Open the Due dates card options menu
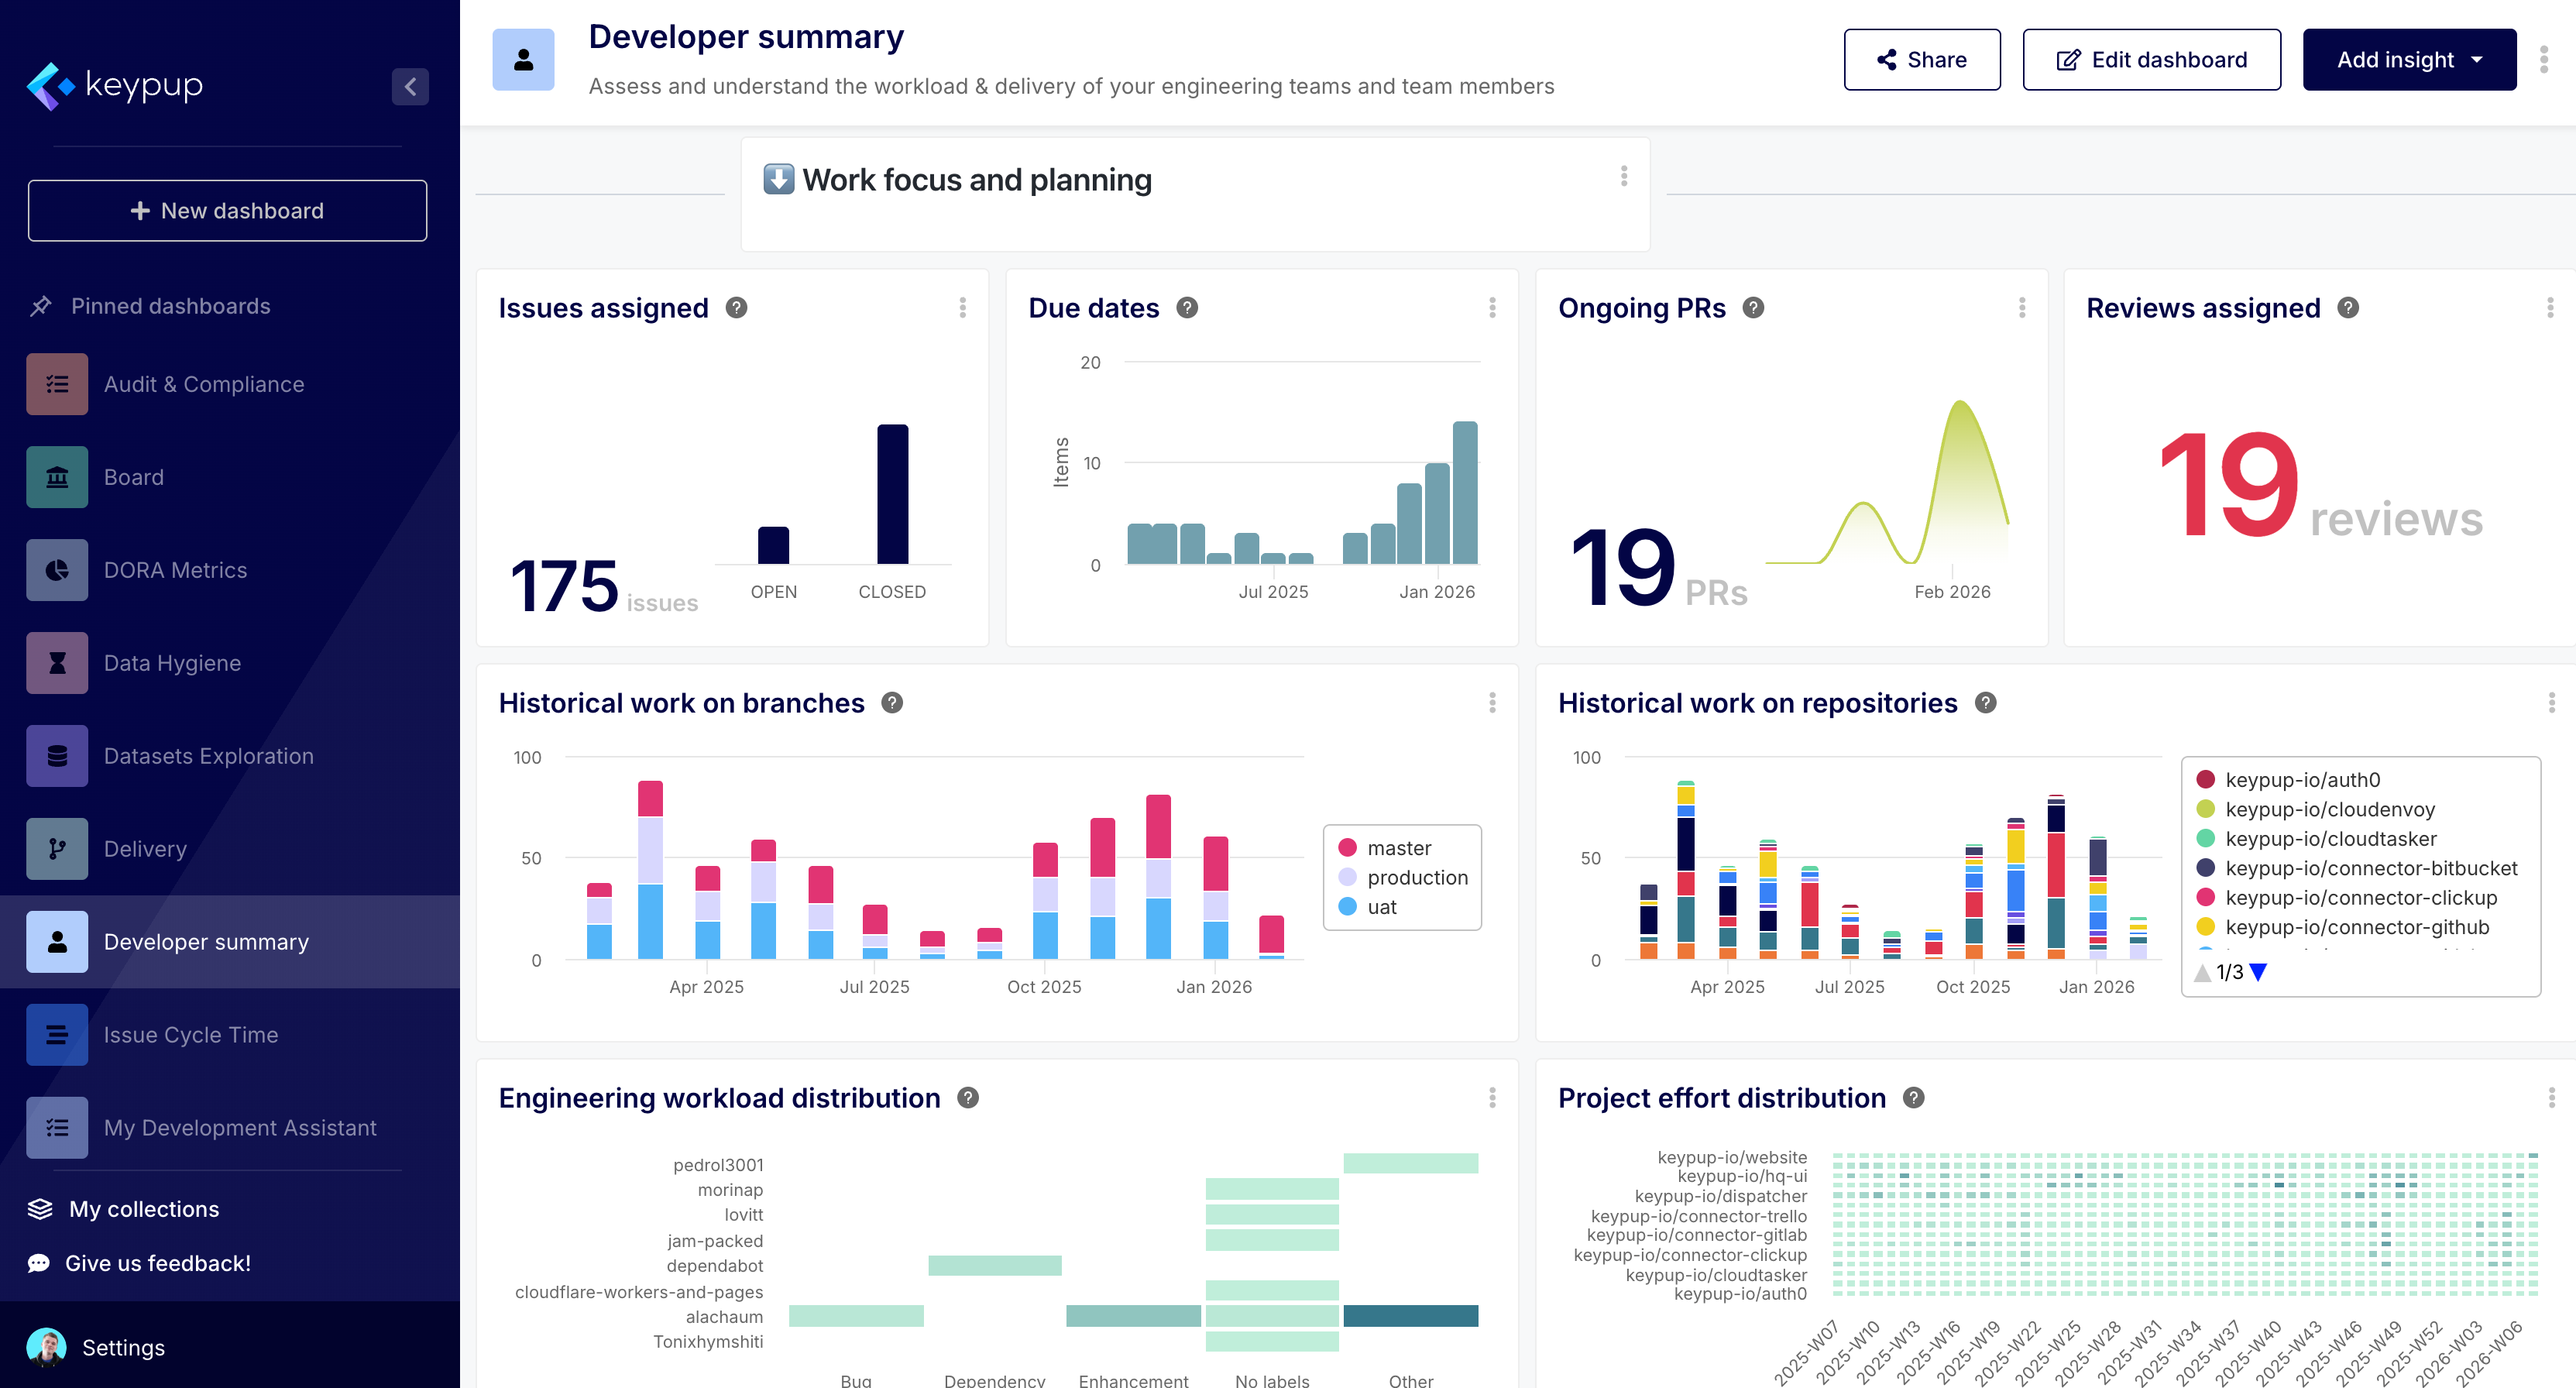Screen dimensions: 2576x1388 (1492, 308)
